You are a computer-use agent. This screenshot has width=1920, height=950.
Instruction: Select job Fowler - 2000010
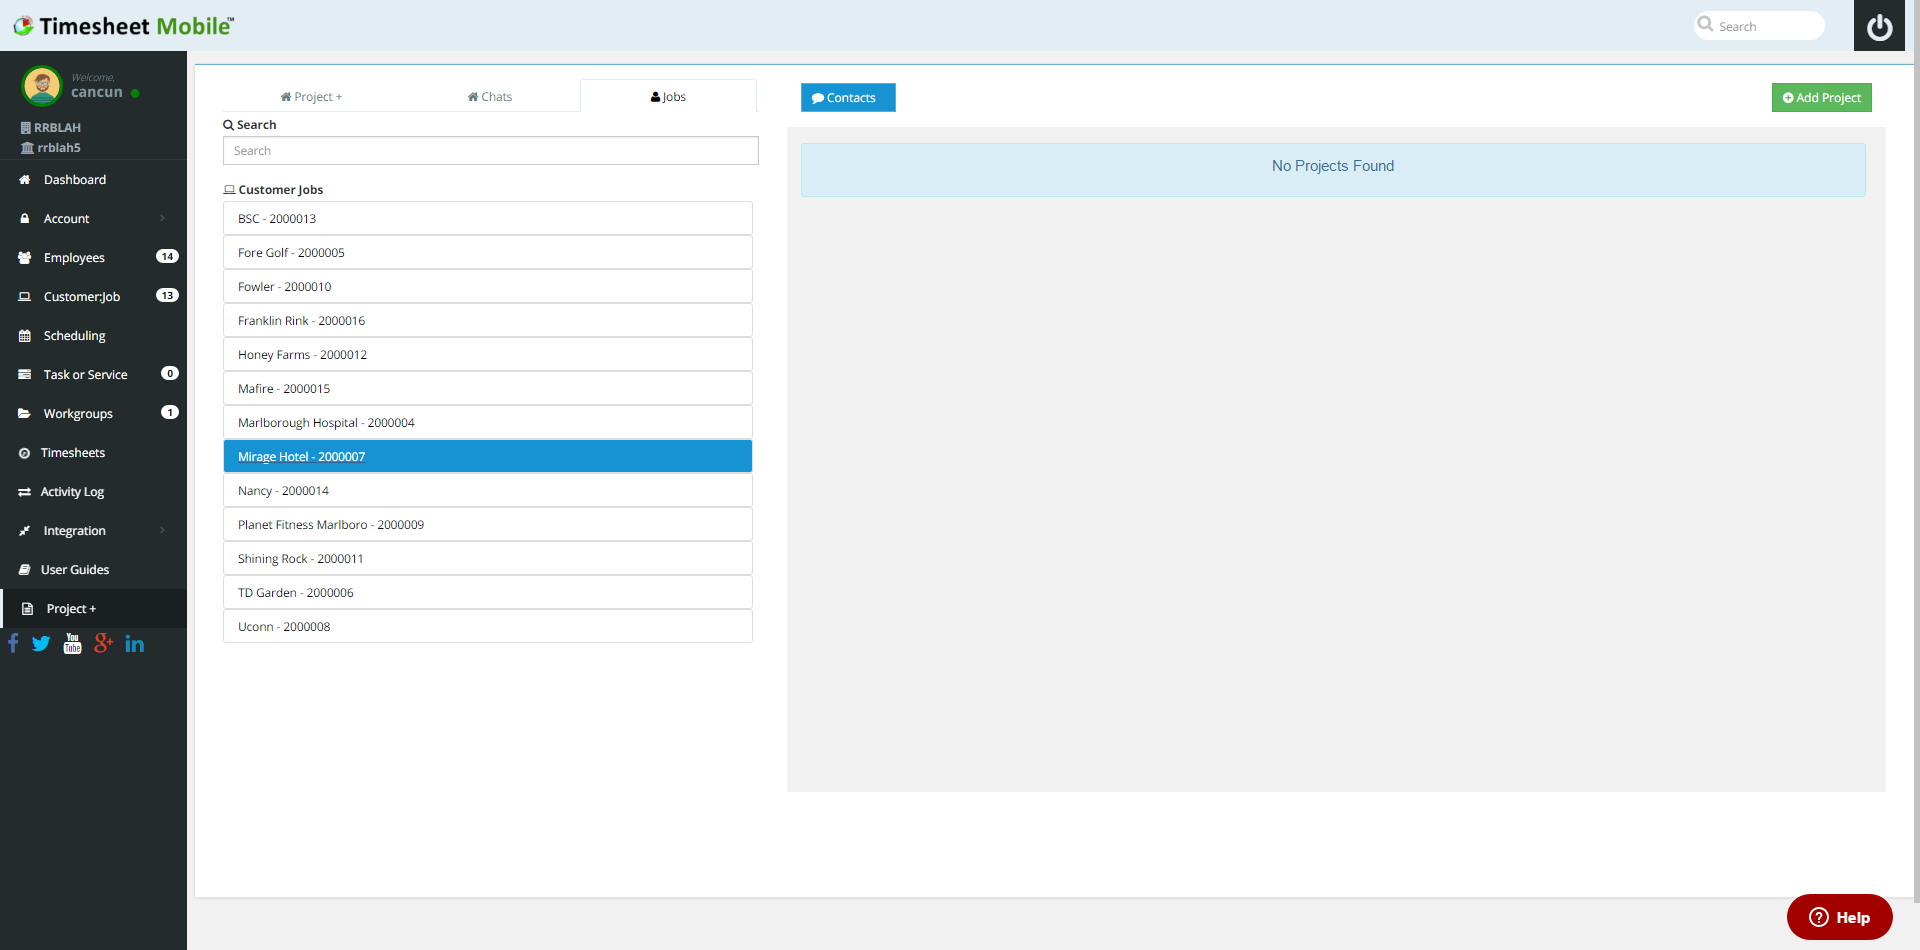click(x=488, y=287)
